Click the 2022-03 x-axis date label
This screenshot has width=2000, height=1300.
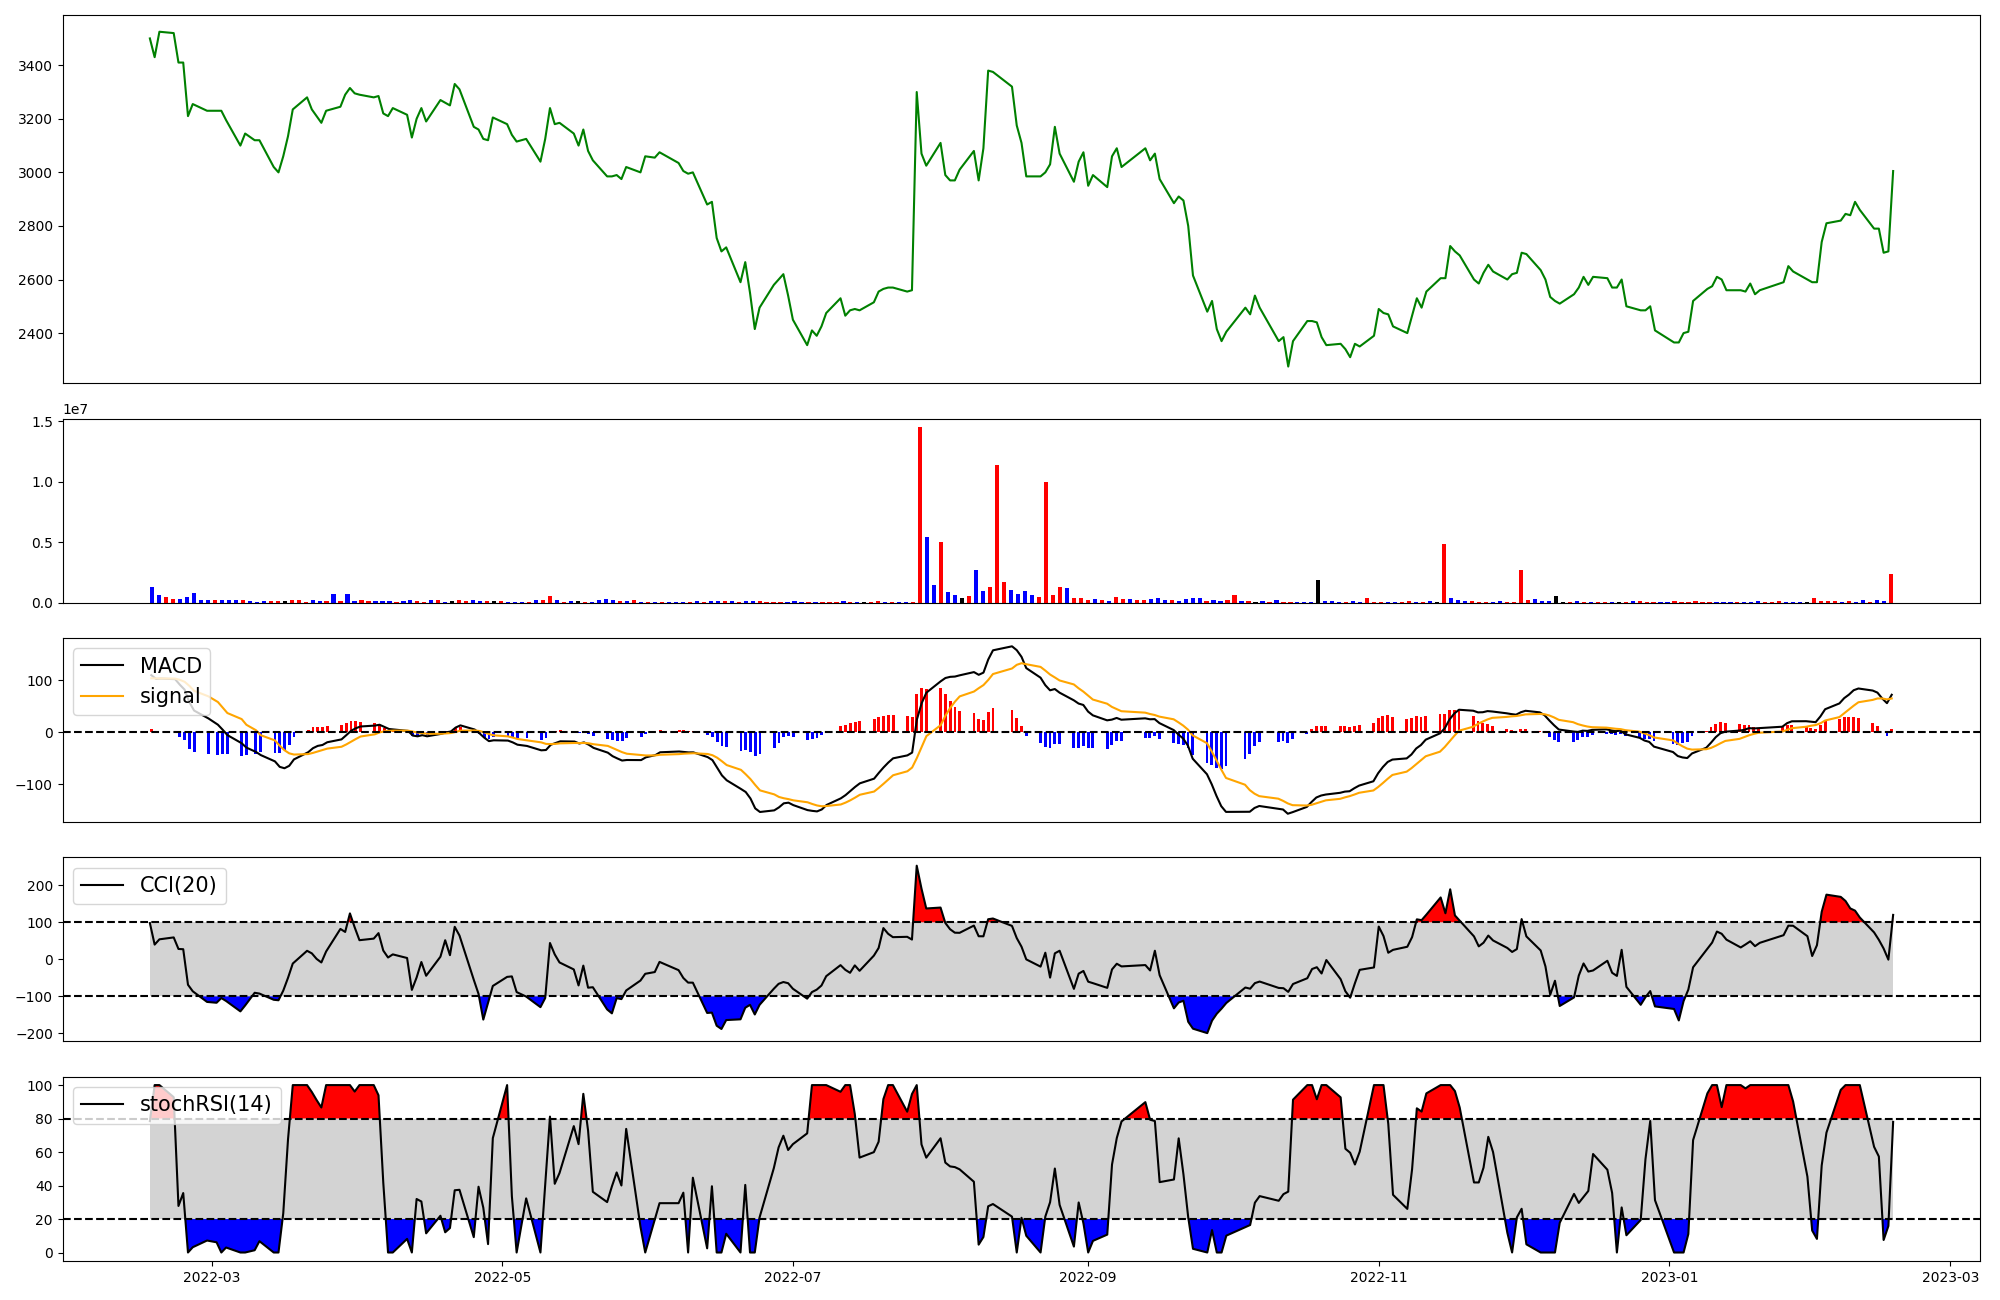[x=212, y=1277]
